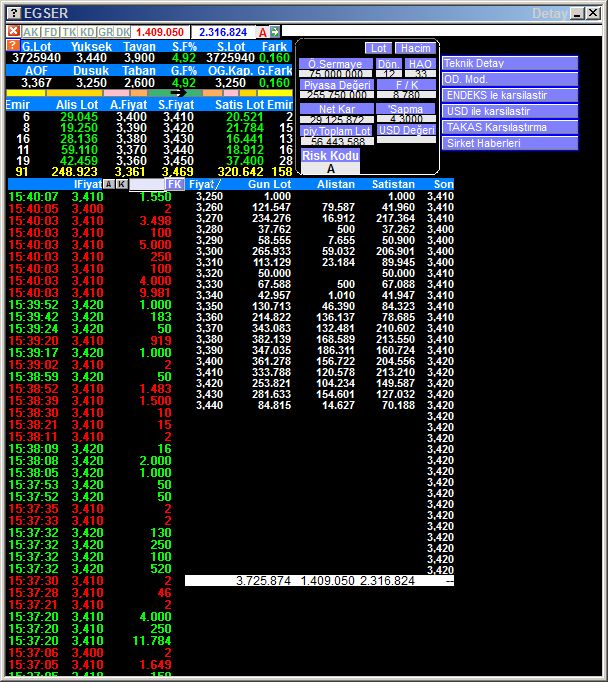Open OD. Mod.

click(510, 80)
